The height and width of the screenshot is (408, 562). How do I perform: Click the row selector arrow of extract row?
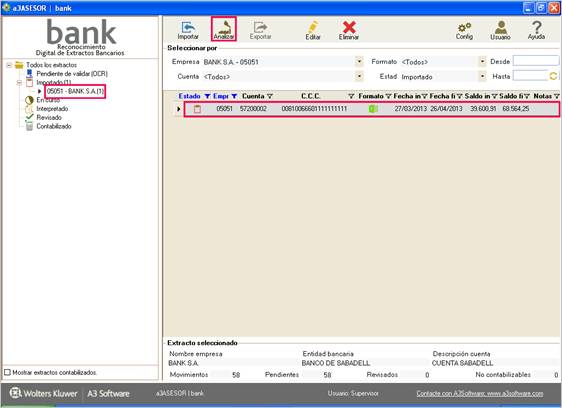pyautogui.click(x=178, y=109)
